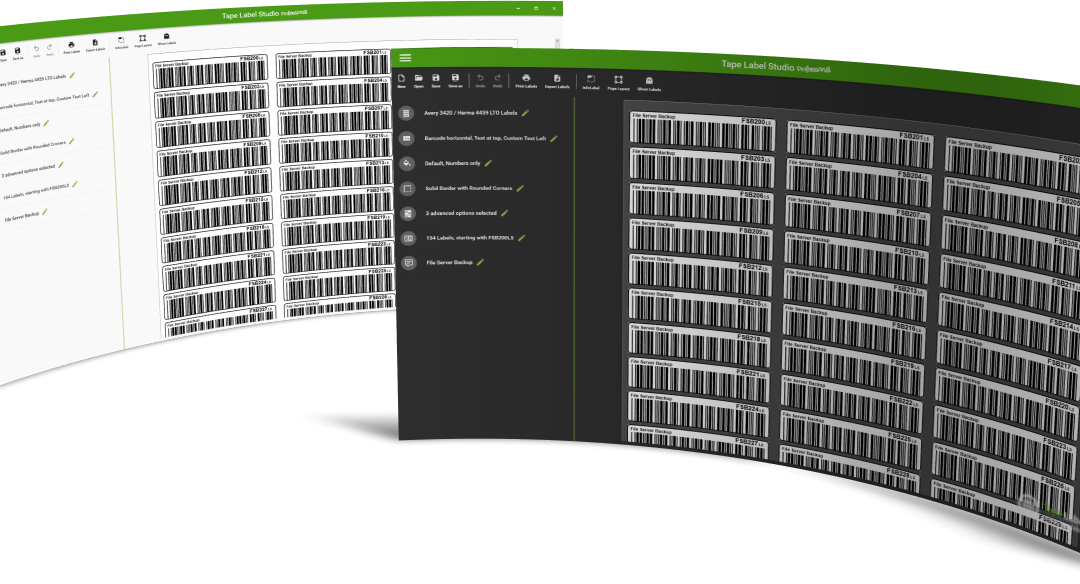This screenshot has height=584, width=1080.
Task: Select 'Avery 3420 / Herma 4459 LTO Labels' text, dark window
Action: pos(470,112)
